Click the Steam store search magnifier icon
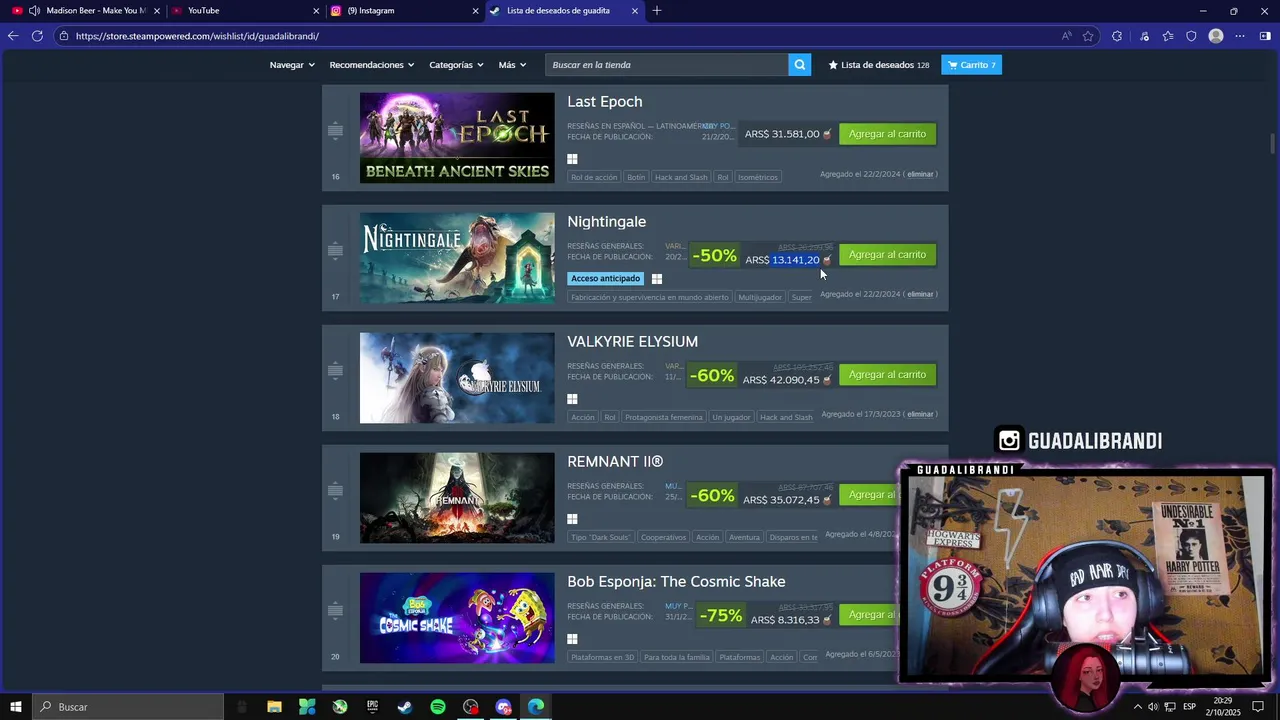This screenshot has height=720, width=1280. (x=800, y=65)
